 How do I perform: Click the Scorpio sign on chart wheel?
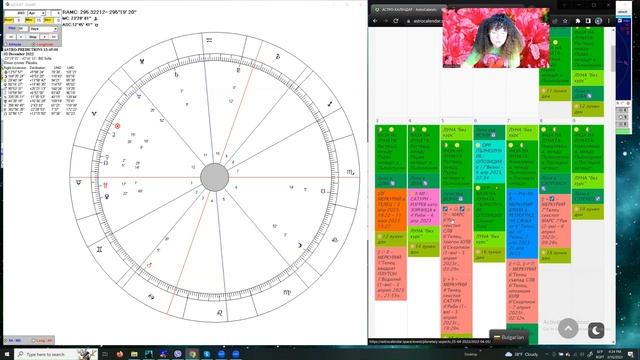click(x=350, y=173)
